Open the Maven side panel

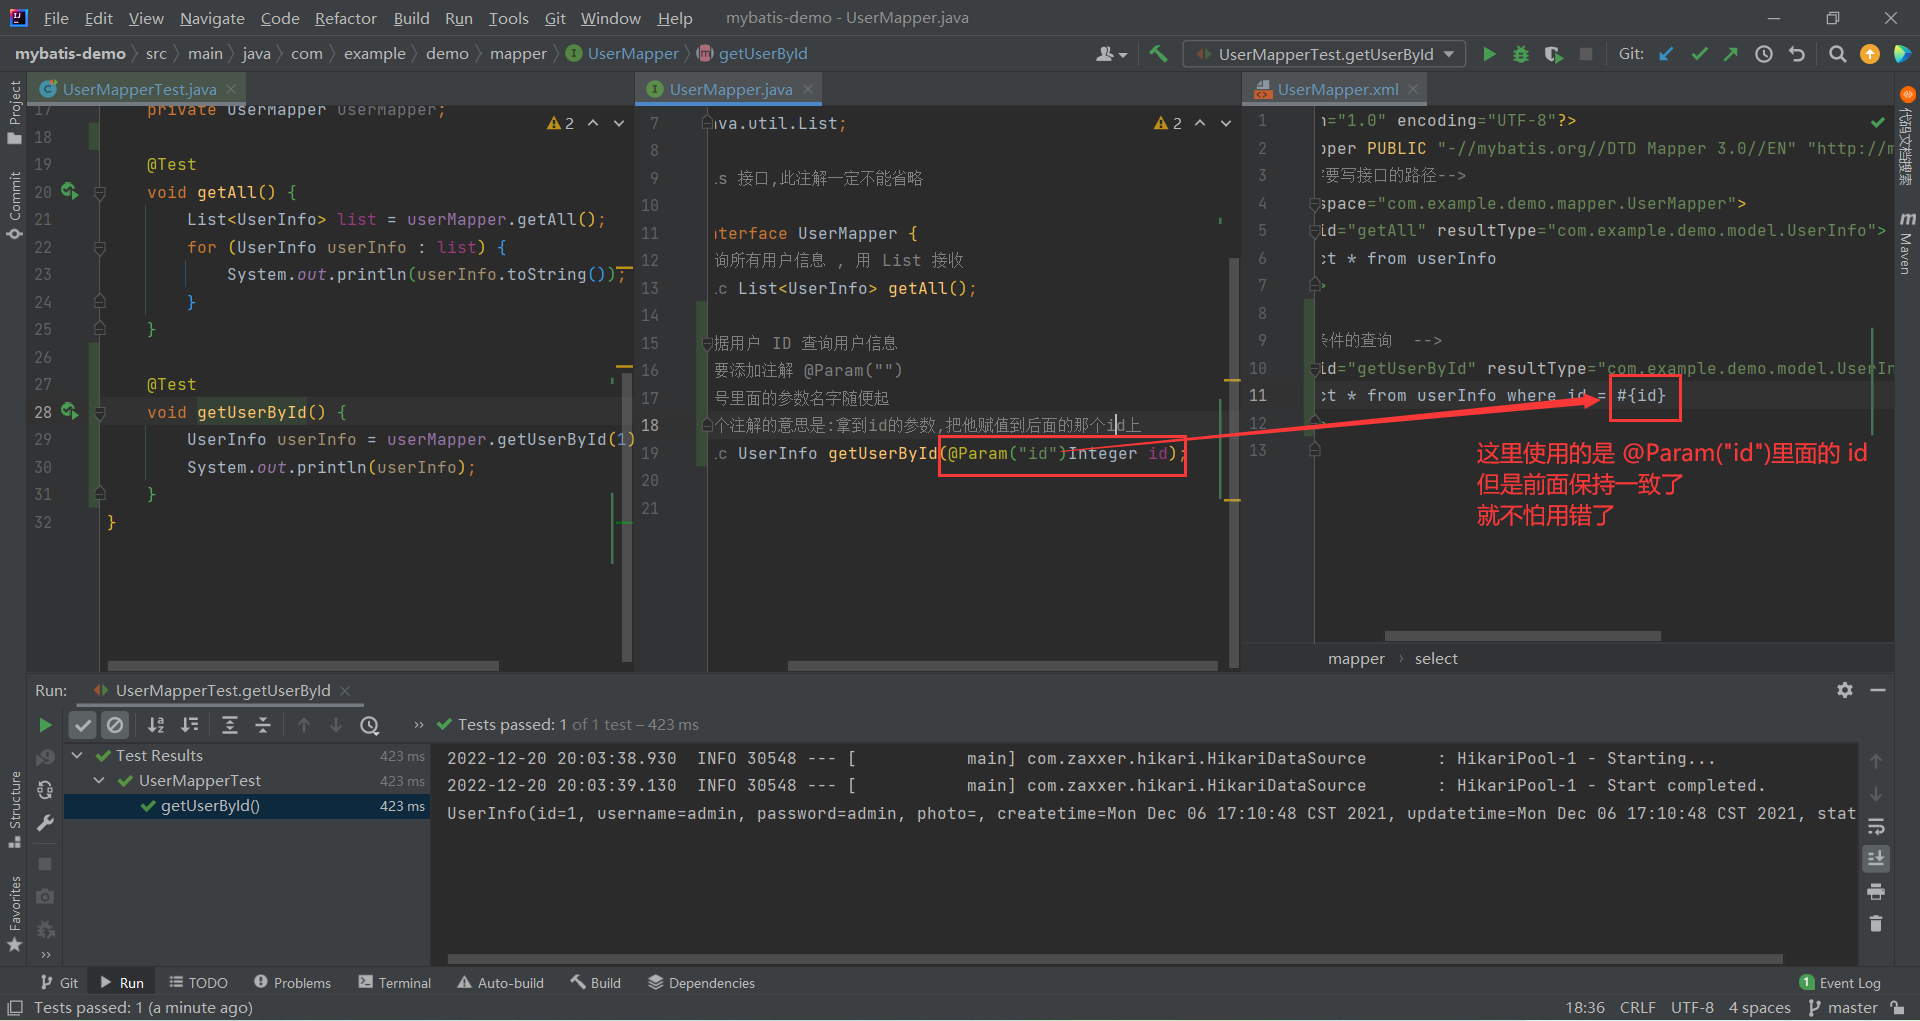[1906, 243]
